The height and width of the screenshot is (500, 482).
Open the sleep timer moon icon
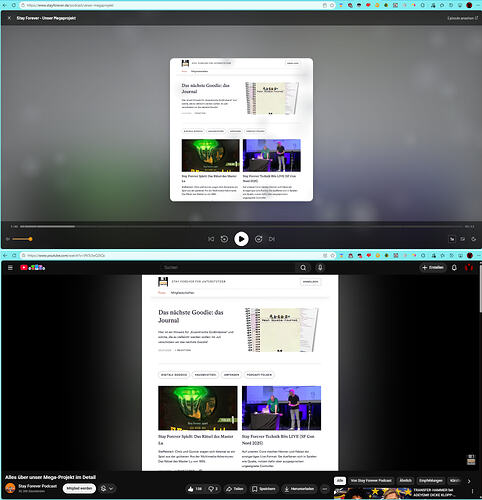[474, 239]
